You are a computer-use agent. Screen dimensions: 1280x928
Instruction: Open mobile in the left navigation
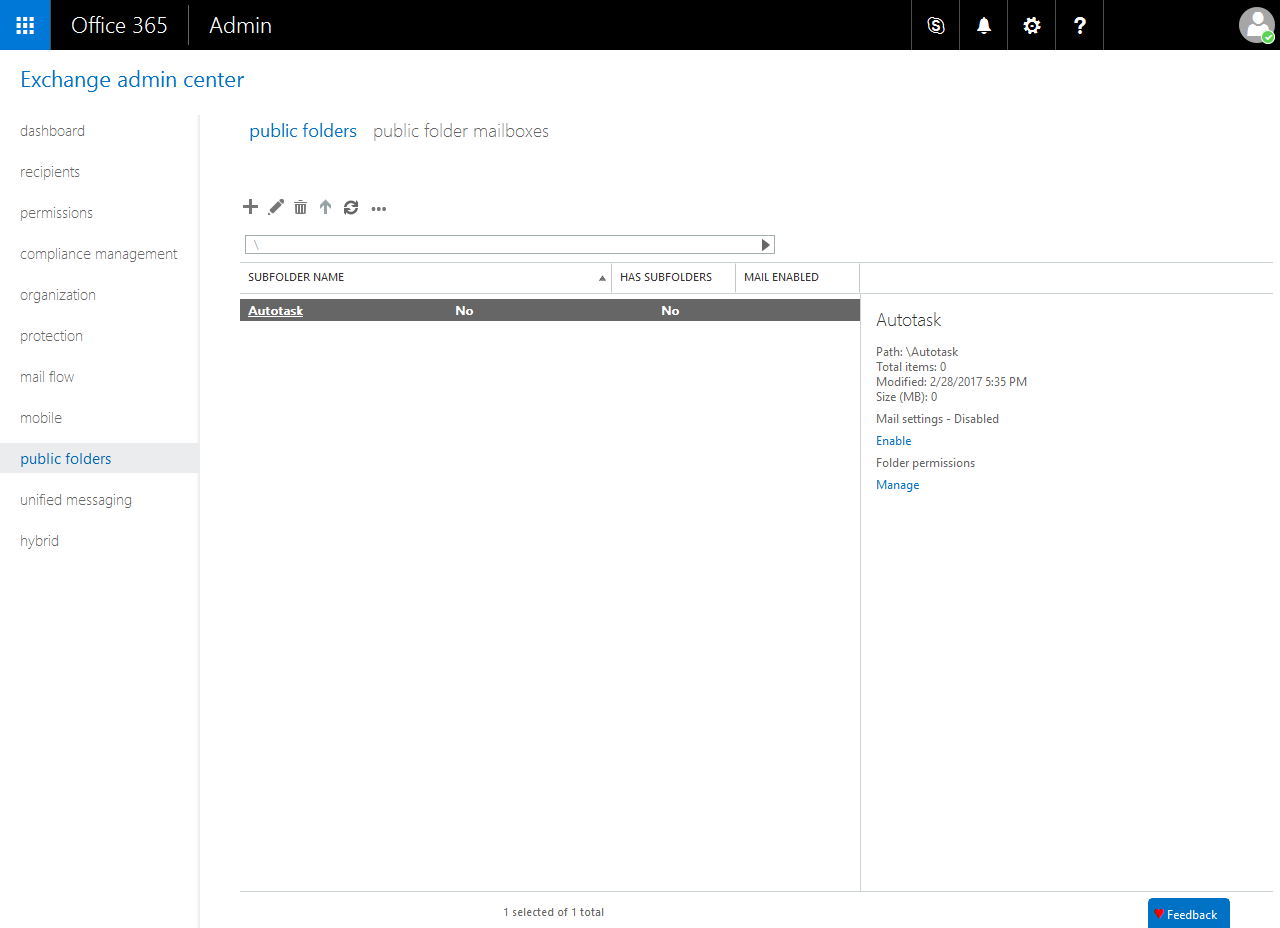click(x=41, y=418)
